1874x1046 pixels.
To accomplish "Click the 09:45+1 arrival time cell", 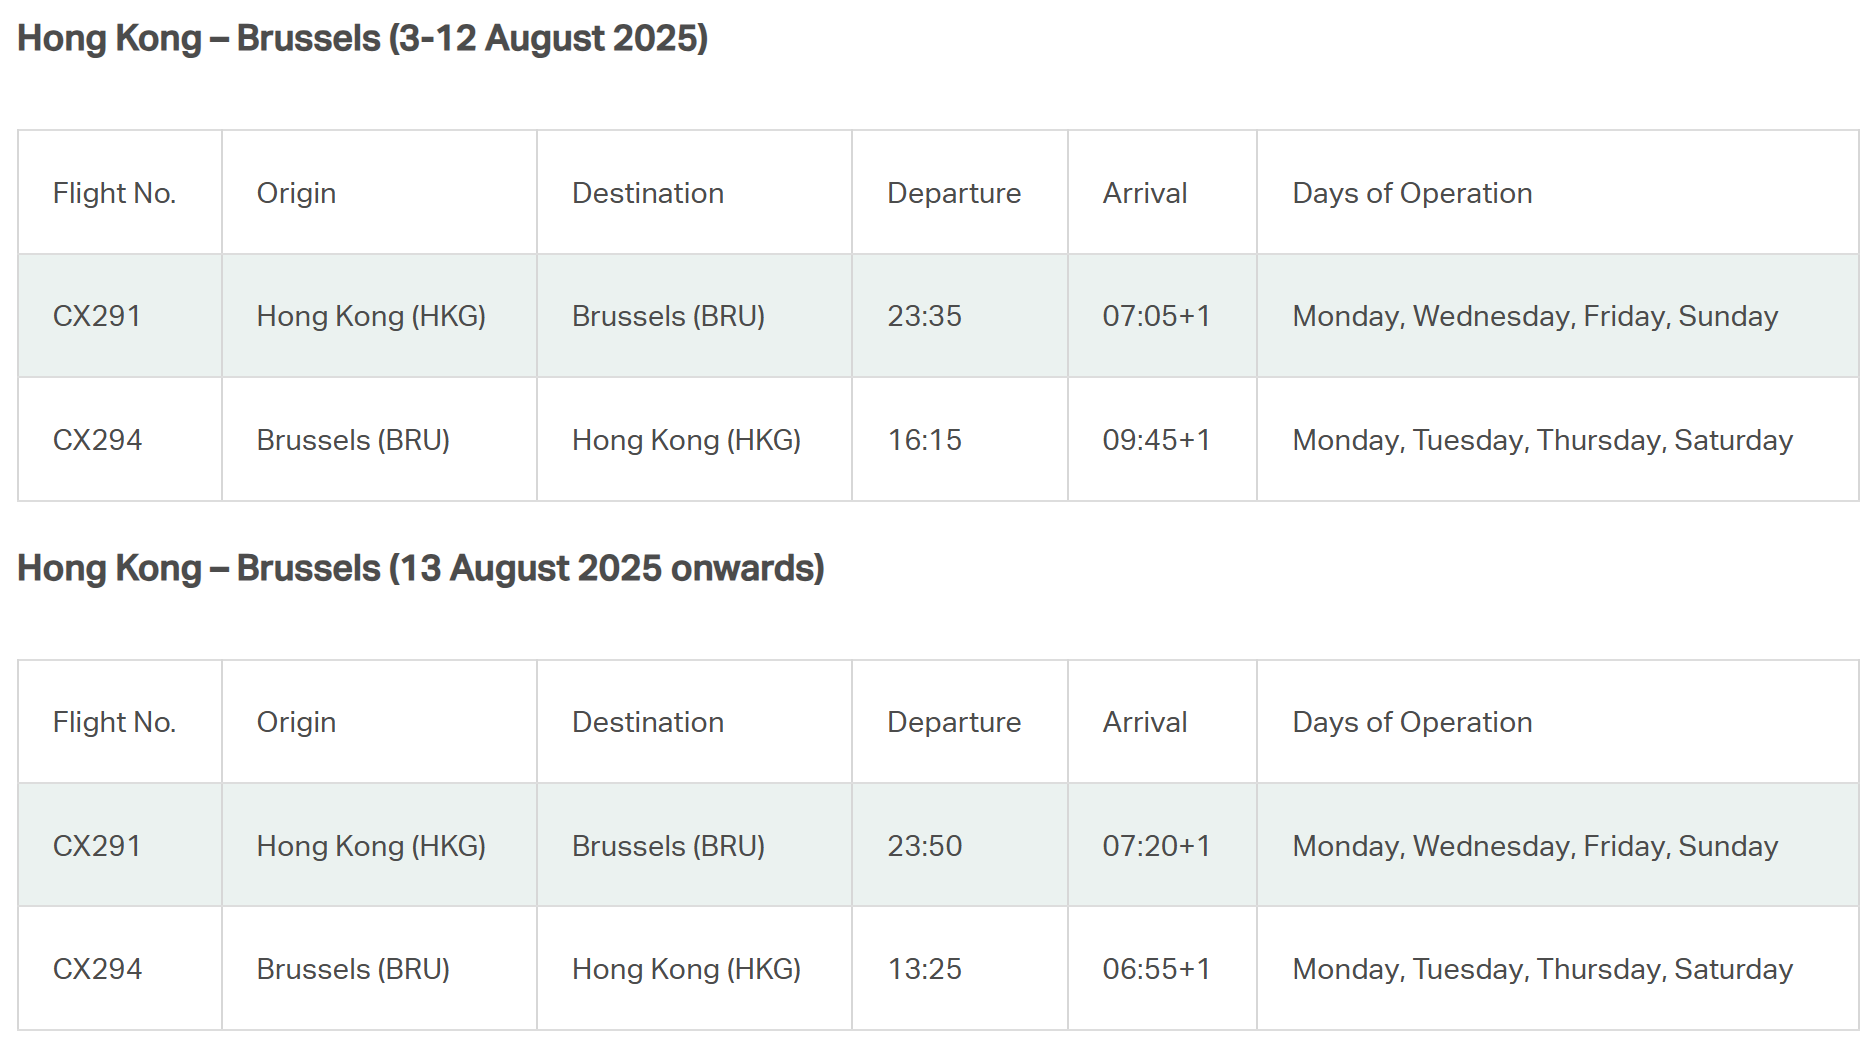I will coord(1156,440).
